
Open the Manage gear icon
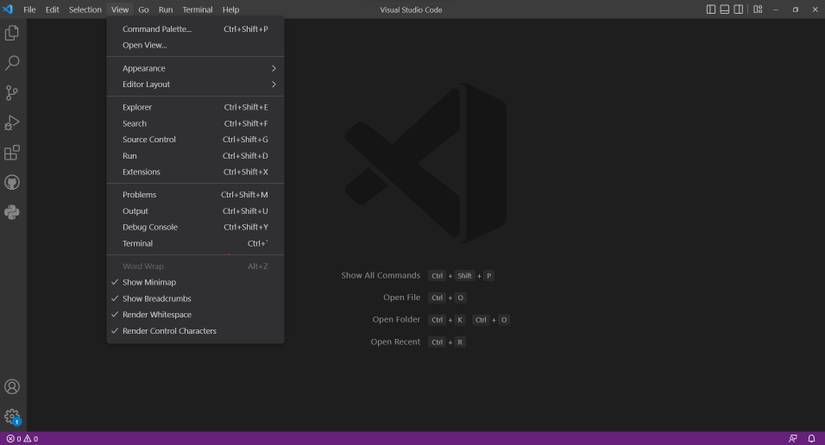tap(12, 417)
